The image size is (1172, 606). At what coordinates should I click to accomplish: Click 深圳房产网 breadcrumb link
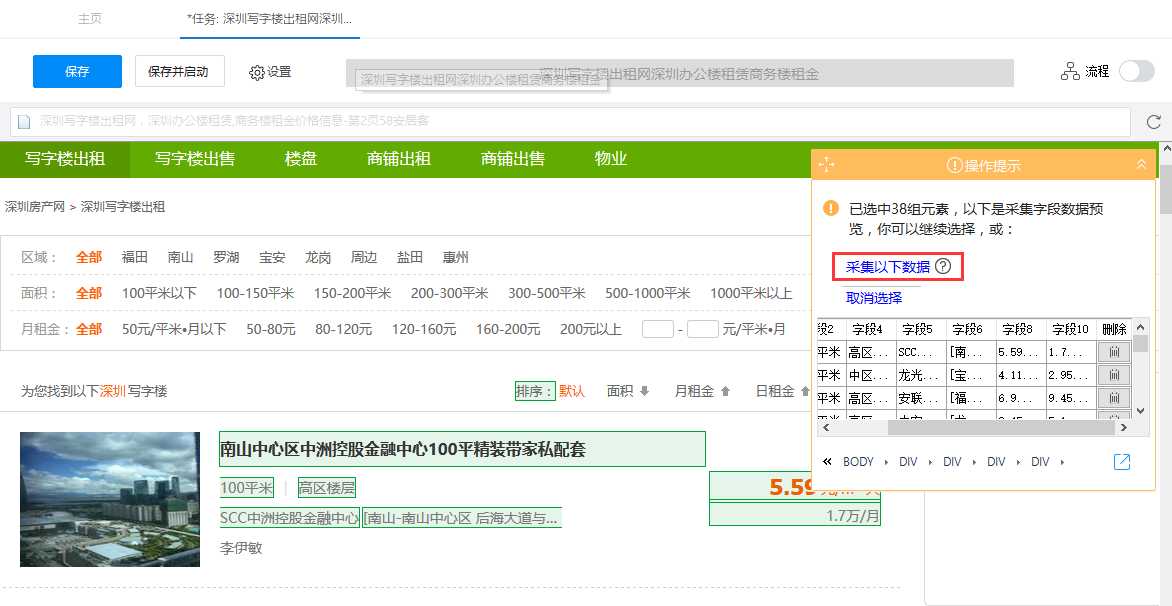tap(34, 207)
